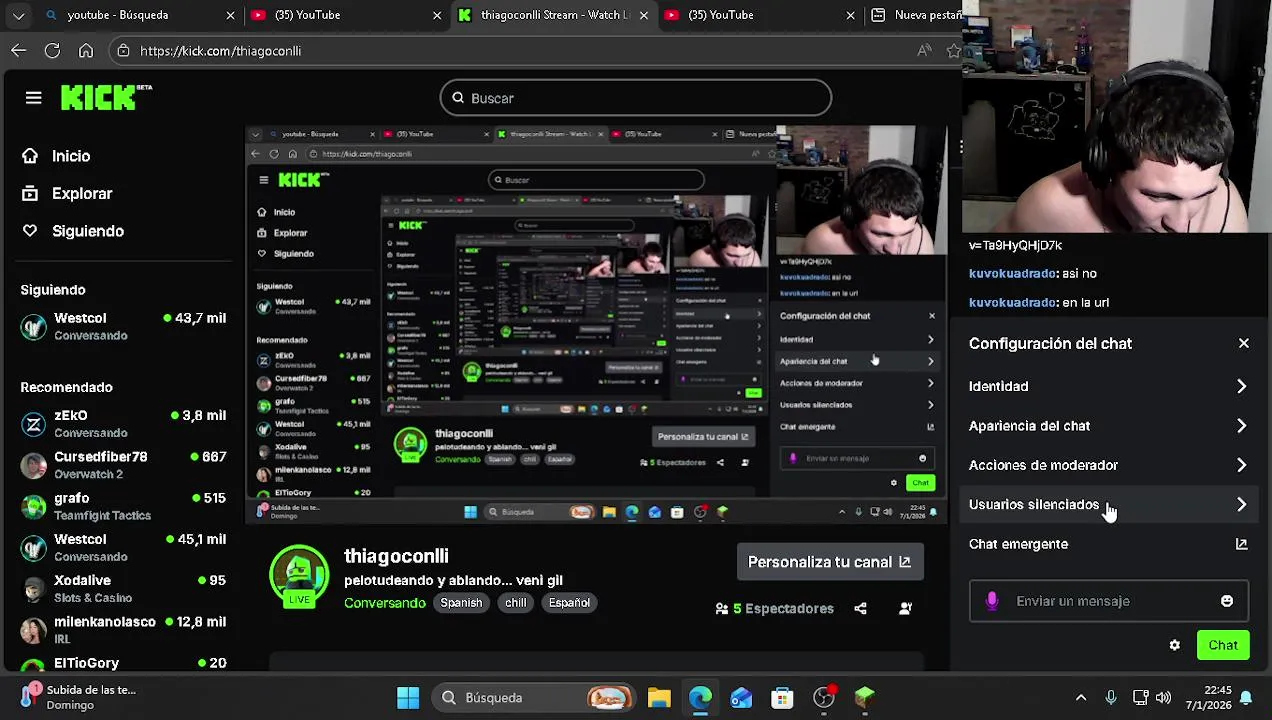The width and height of the screenshot is (1272, 720).
Task: Click the Explorar sidebar link
Action: point(82,193)
